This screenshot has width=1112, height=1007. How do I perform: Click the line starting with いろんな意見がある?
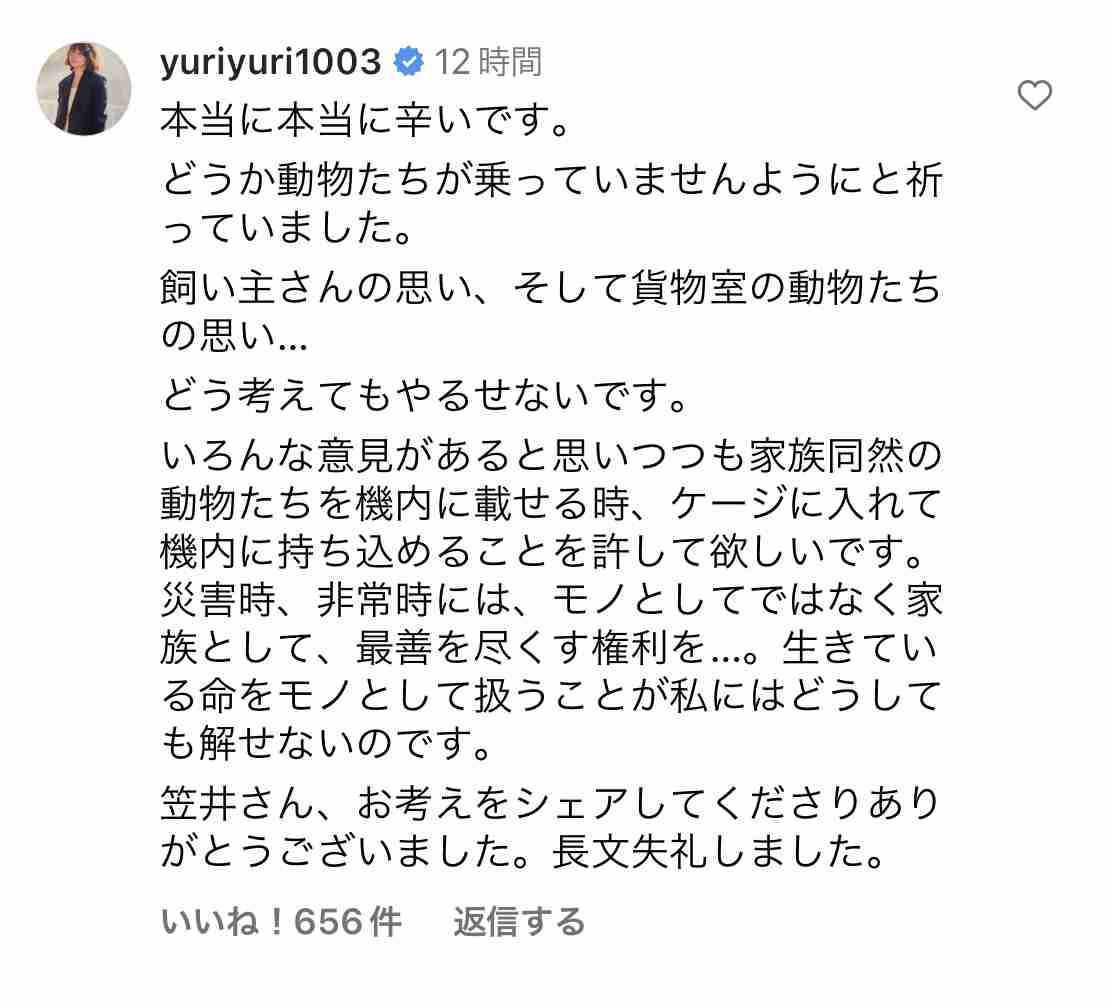click(x=551, y=455)
